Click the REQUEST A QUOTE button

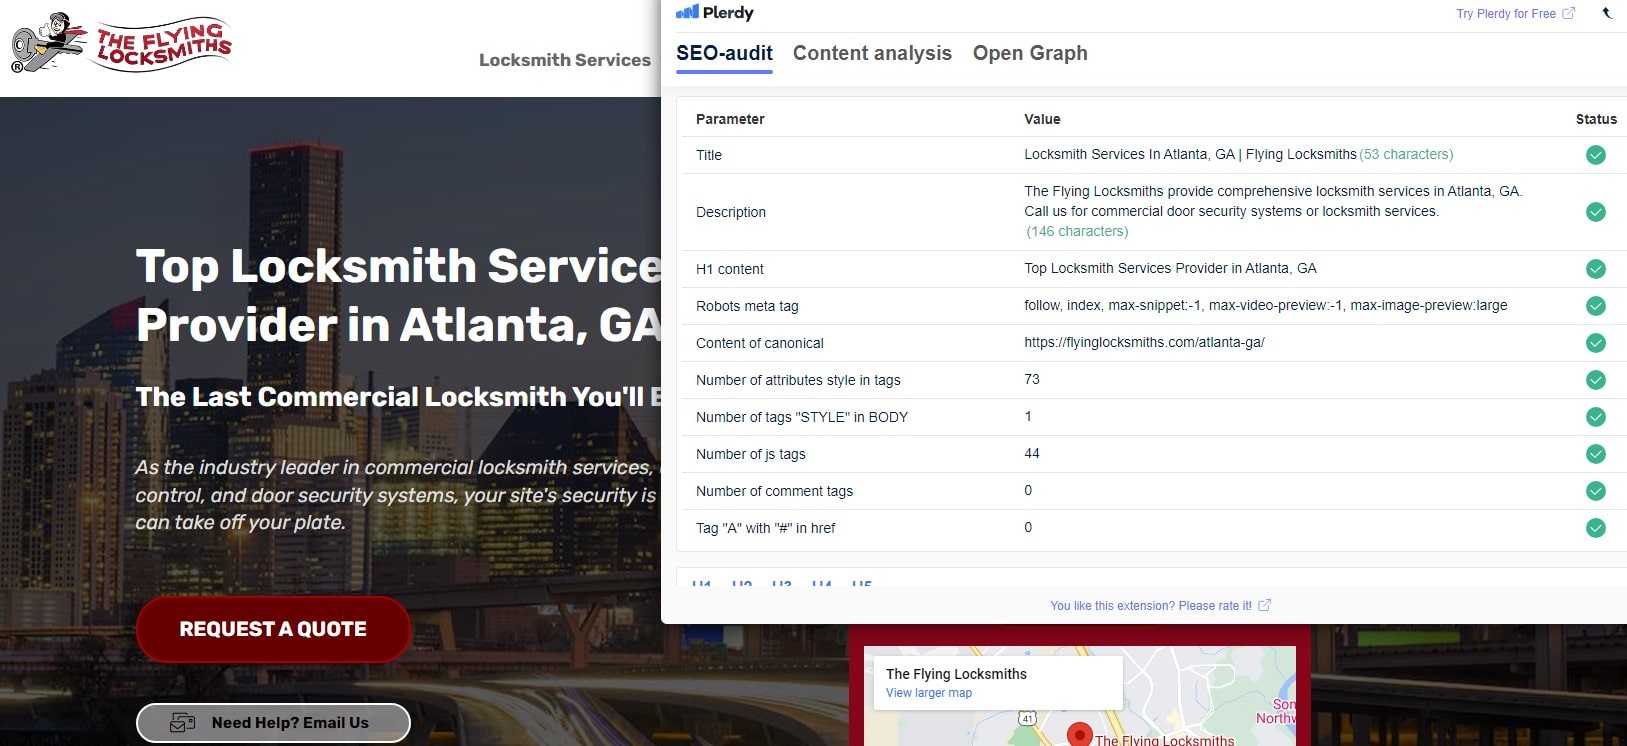pos(273,629)
